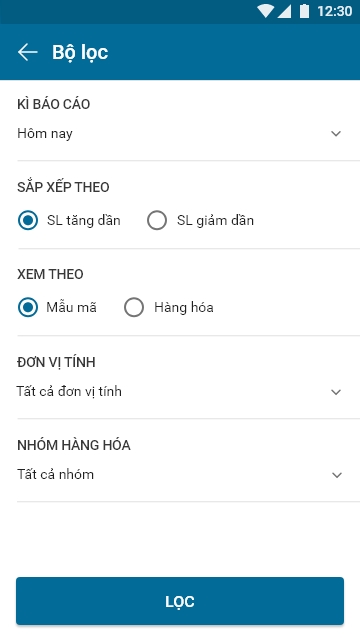Image resolution: width=360 pixels, height=640 pixels.
Task: Select the SL giảm dần radio option
Action: coord(200,220)
